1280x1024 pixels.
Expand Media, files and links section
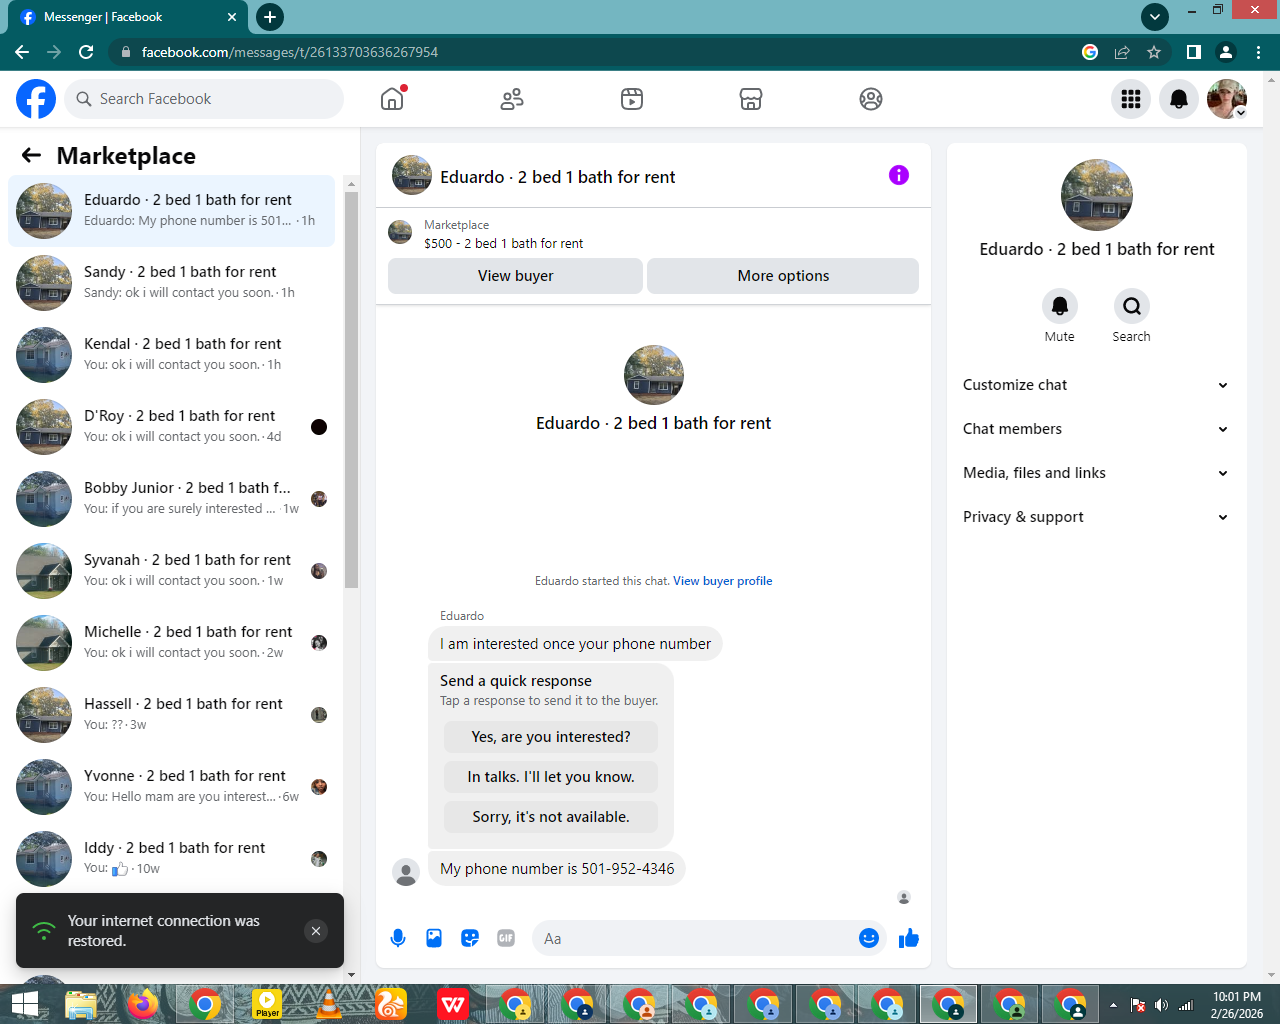[1096, 473]
